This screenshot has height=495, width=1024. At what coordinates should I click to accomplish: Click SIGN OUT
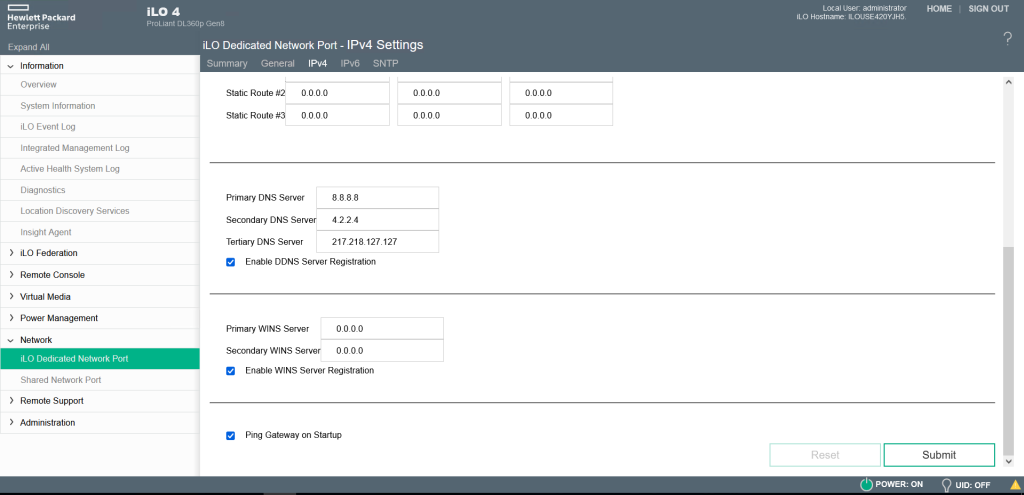click(988, 8)
